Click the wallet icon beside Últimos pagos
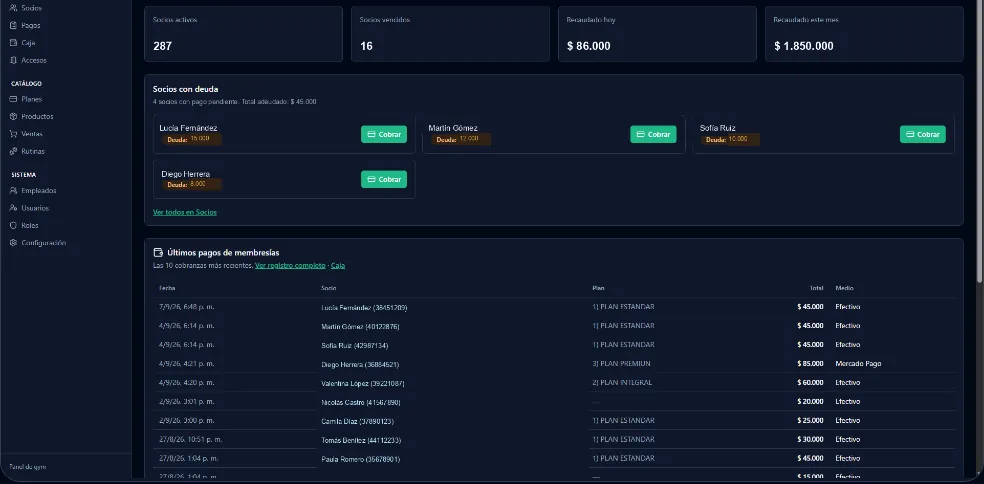This screenshot has width=984, height=484. (x=158, y=252)
